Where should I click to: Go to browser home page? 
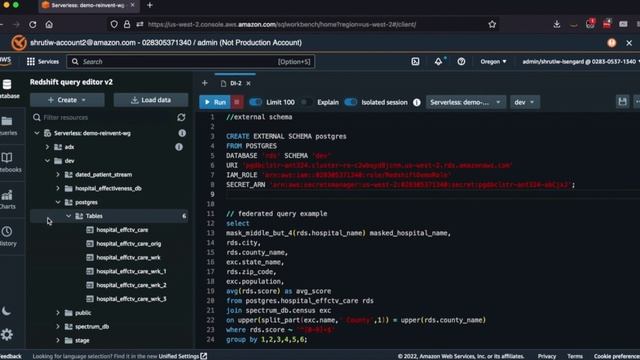49,24
